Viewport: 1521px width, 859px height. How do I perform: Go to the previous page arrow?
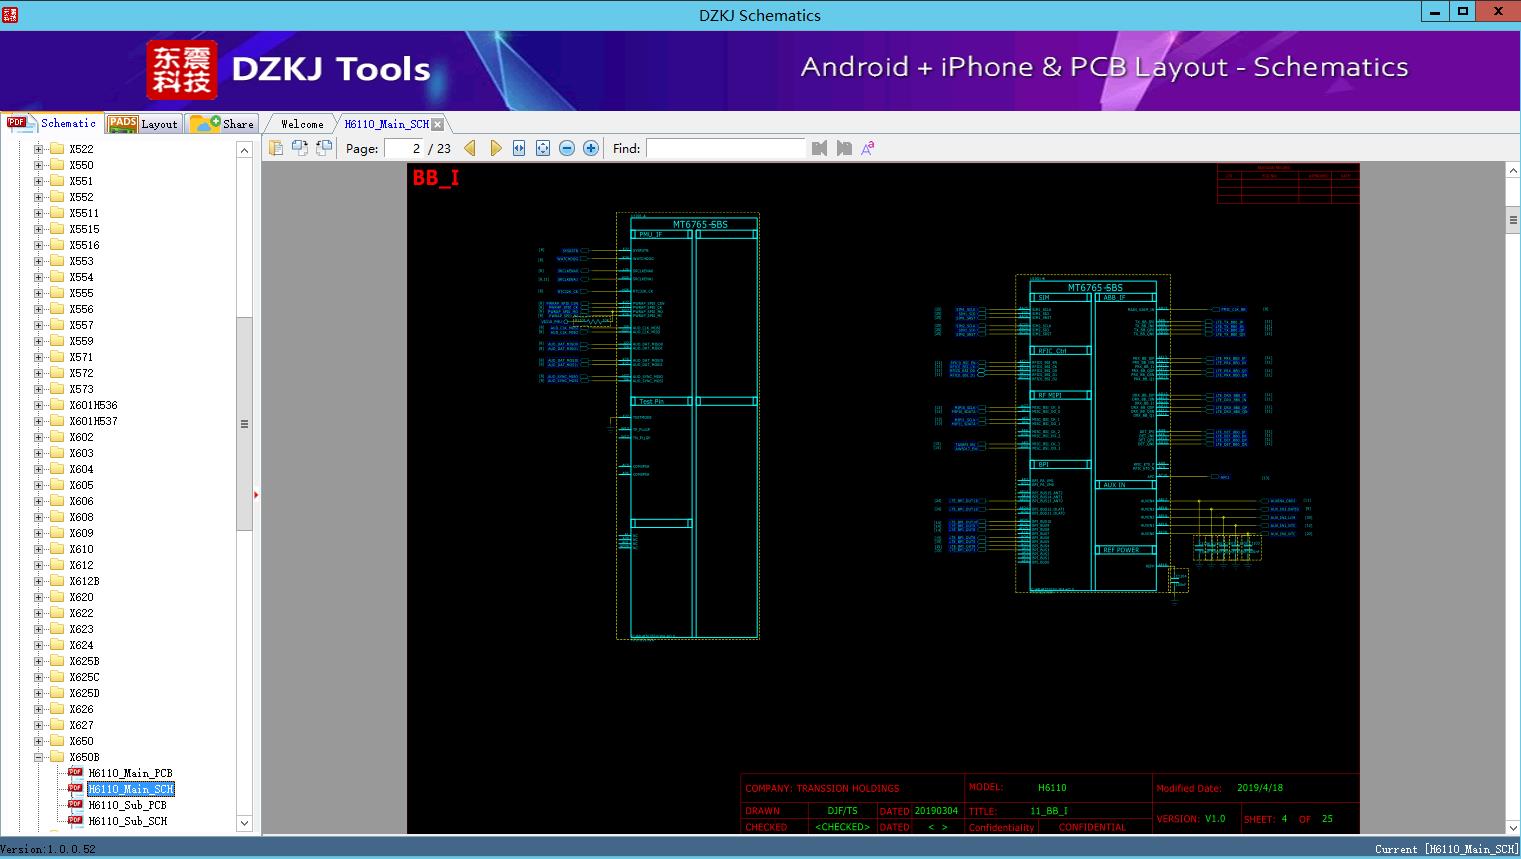470,148
